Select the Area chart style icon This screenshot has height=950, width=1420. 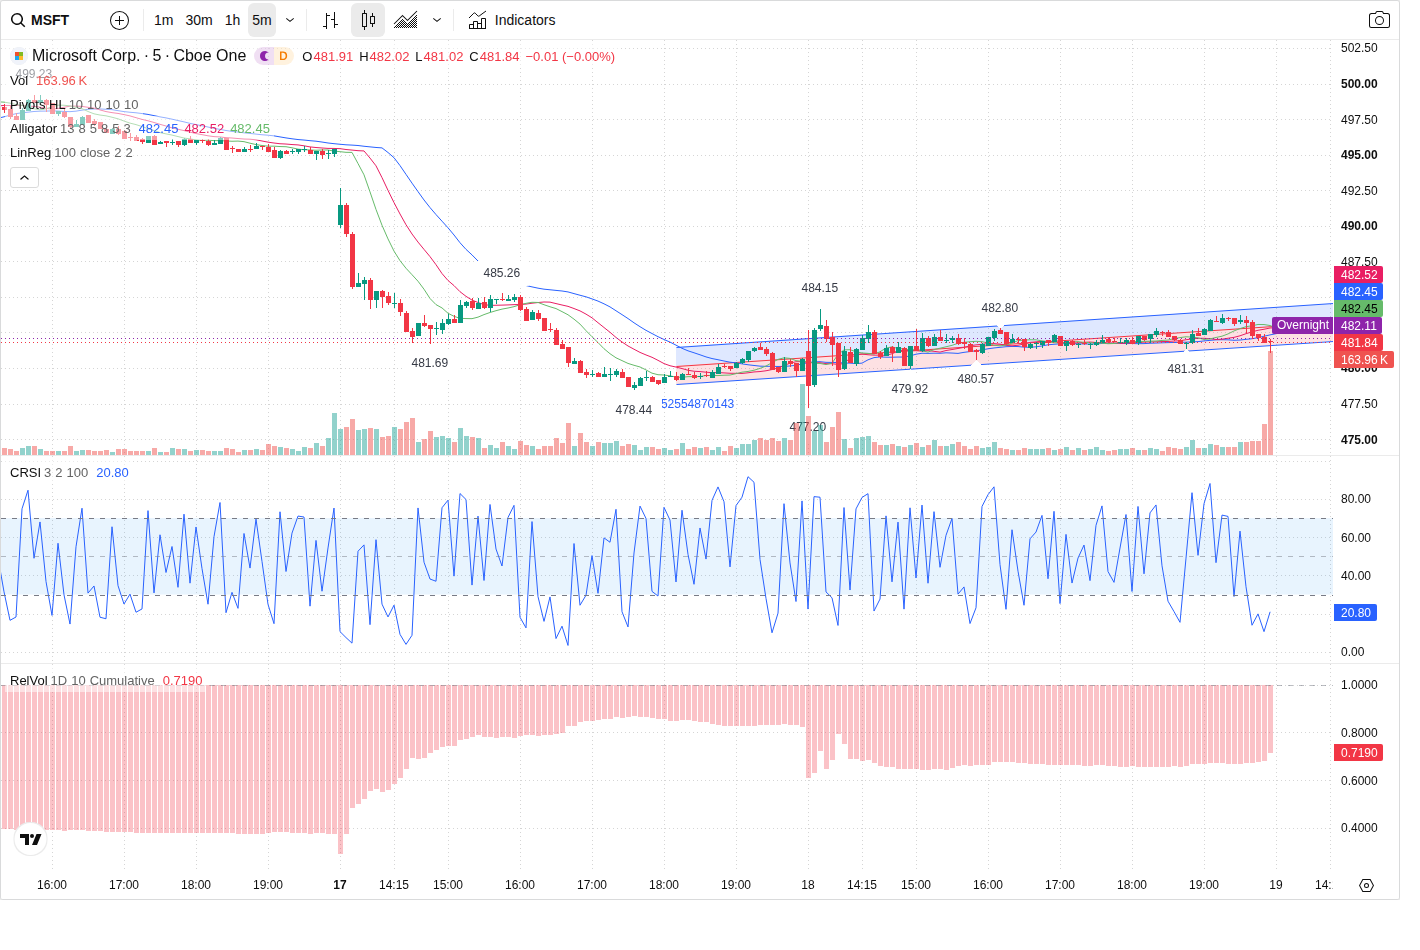405,20
